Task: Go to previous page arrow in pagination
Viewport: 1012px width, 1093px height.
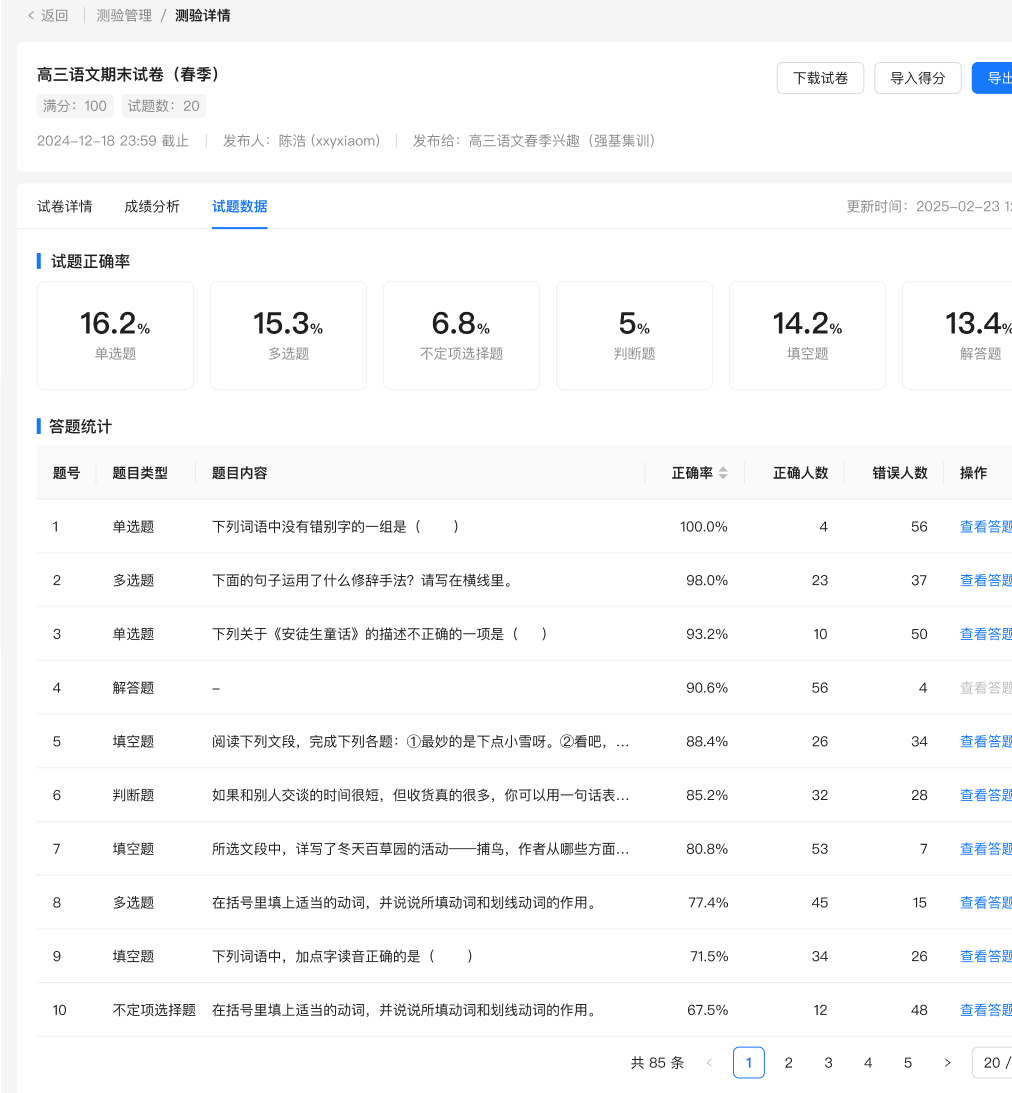Action: point(710,1063)
